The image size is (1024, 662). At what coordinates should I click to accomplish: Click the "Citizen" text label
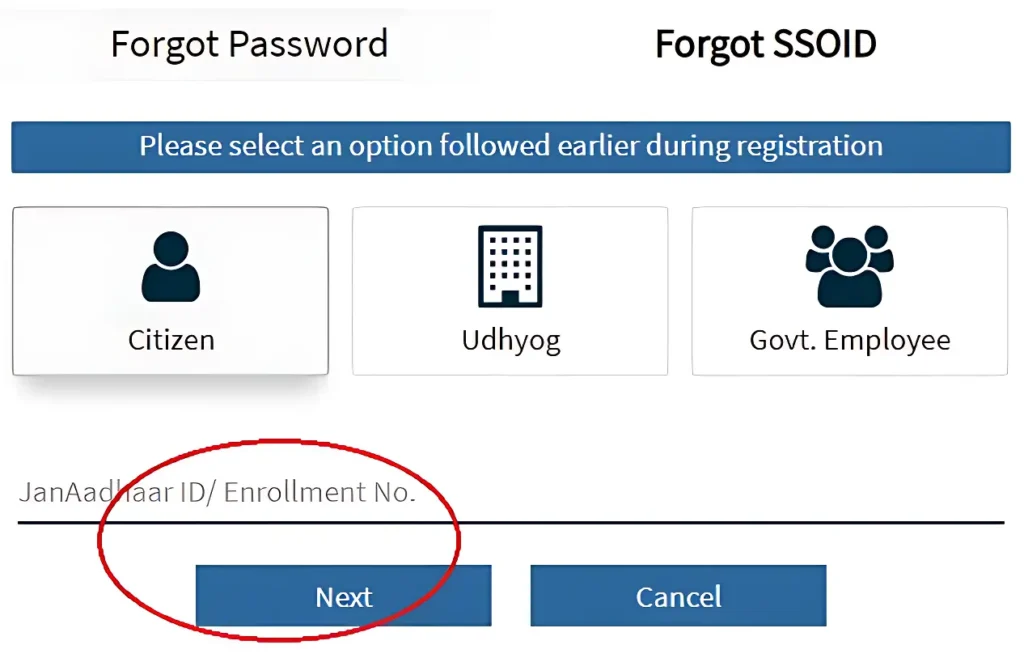[171, 340]
